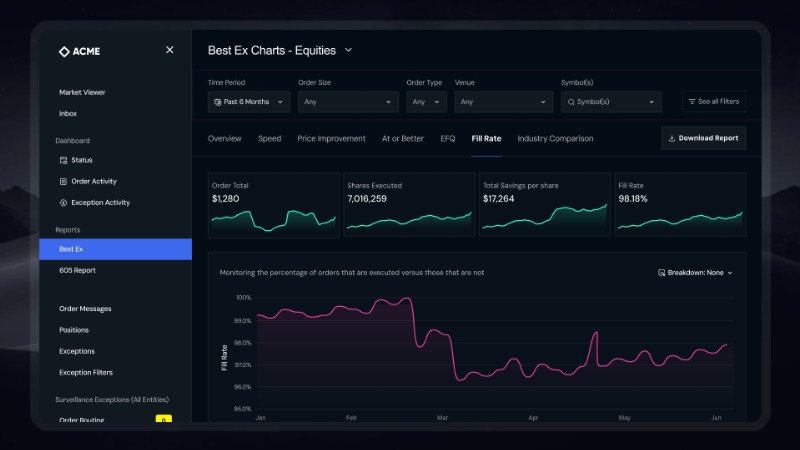Open the Order Size dropdown
Screen dimensions: 800x450
tap(348, 102)
